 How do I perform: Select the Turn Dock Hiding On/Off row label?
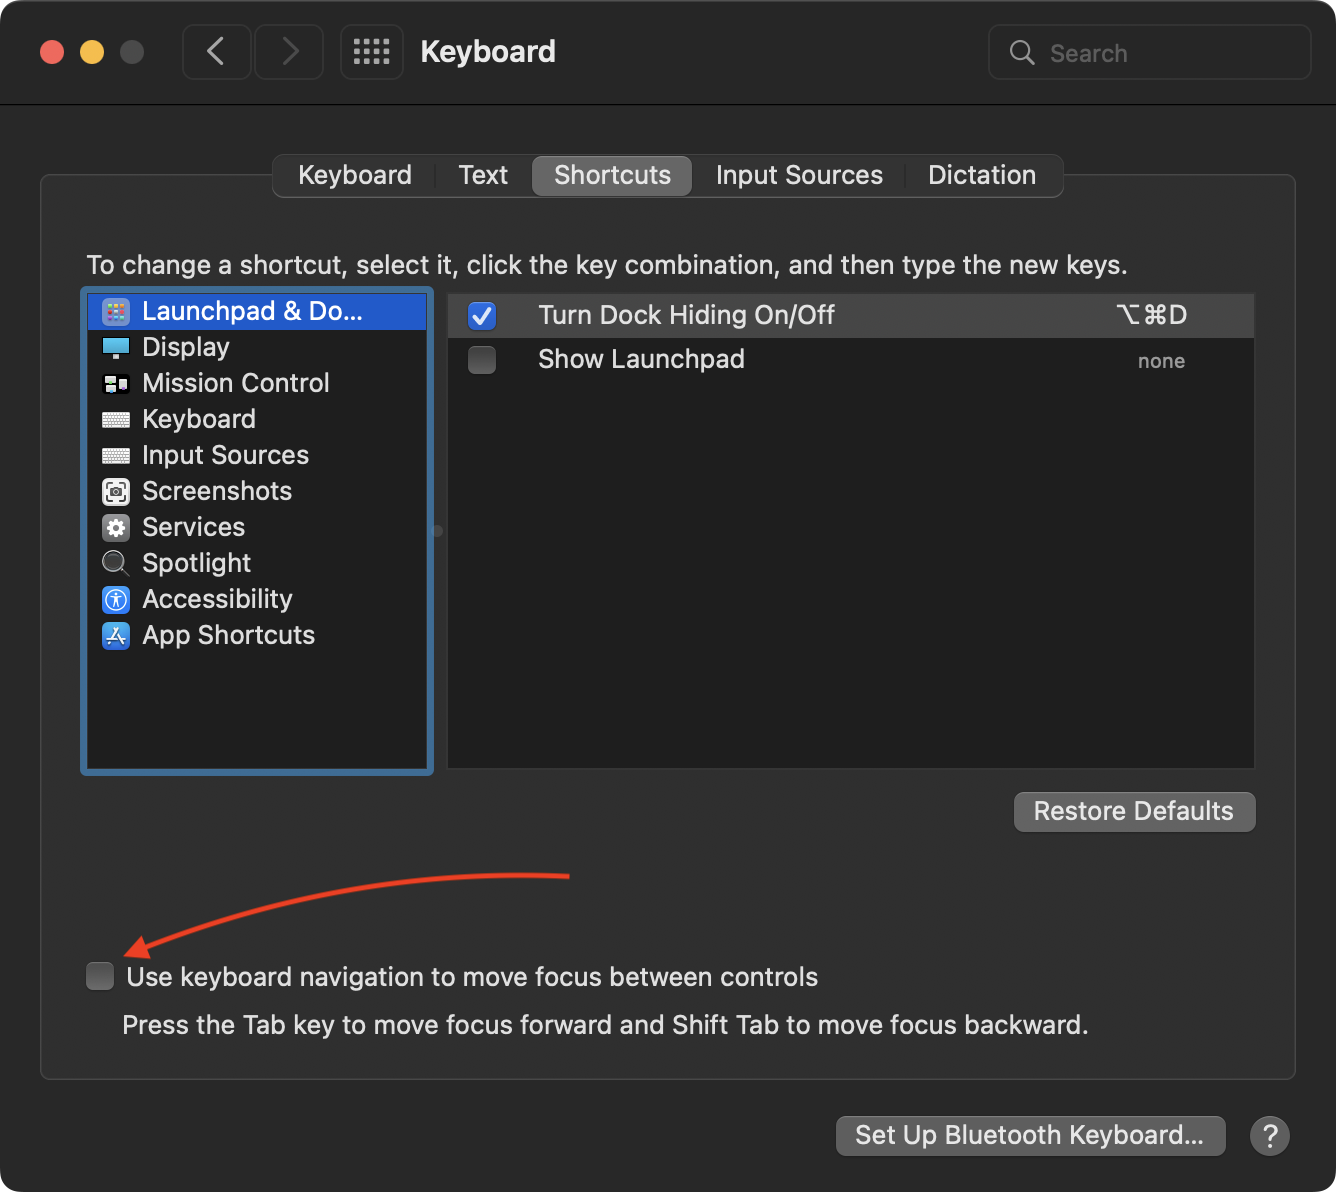(x=686, y=316)
